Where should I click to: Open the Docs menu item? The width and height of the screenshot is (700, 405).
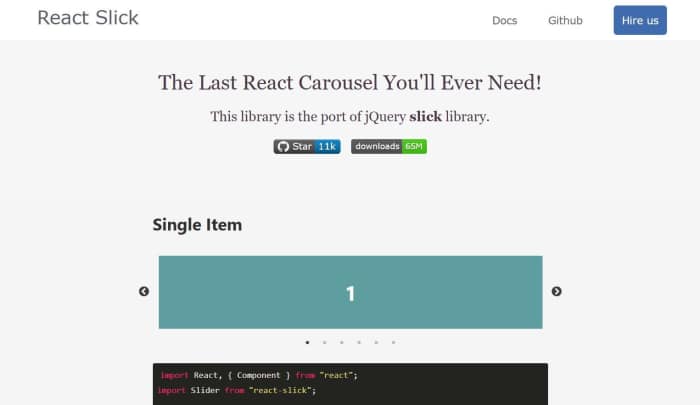click(504, 21)
